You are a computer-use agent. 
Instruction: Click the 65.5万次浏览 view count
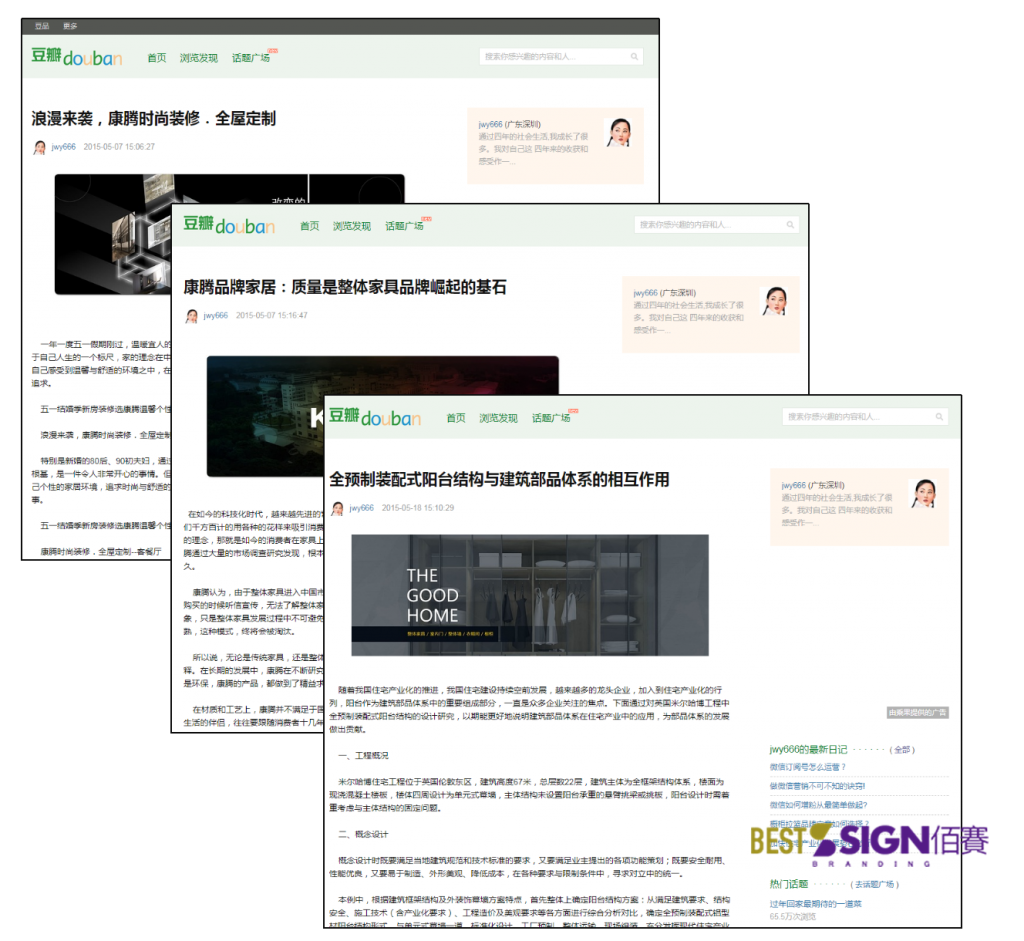[793, 917]
